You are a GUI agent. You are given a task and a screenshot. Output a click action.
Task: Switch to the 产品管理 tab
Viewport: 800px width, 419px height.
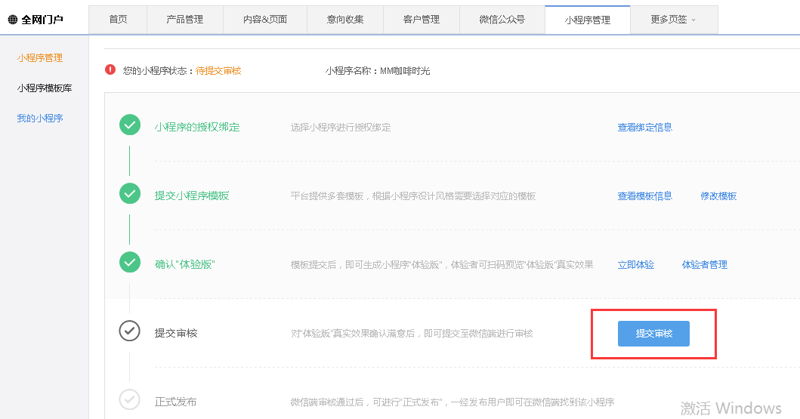[x=185, y=19]
